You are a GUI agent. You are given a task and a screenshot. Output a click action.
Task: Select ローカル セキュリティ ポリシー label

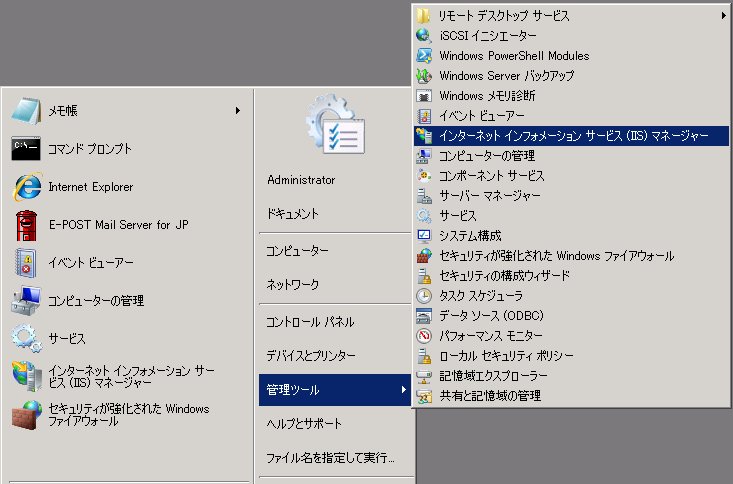click(506, 356)
